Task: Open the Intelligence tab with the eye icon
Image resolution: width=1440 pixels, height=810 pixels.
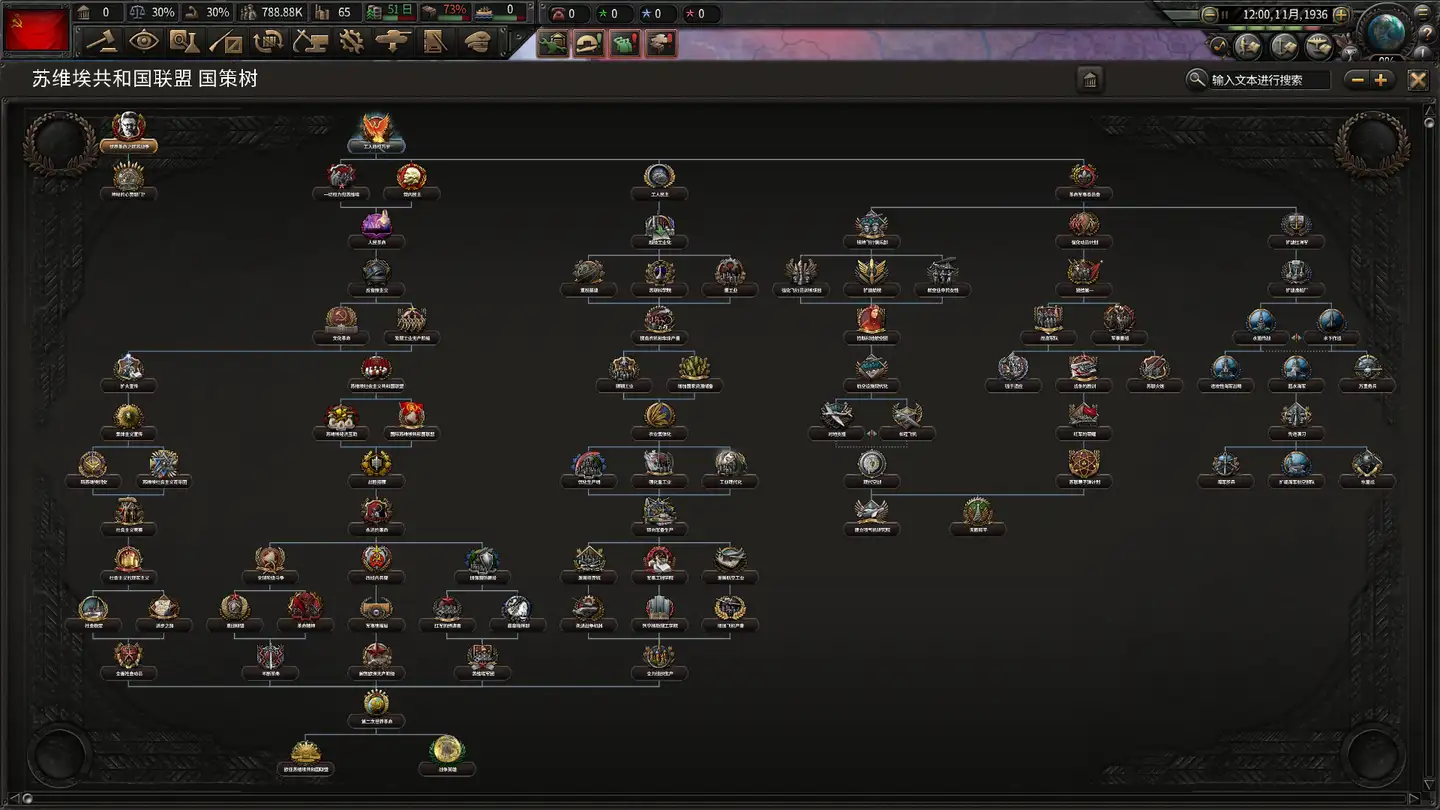Action: [145, 41]
